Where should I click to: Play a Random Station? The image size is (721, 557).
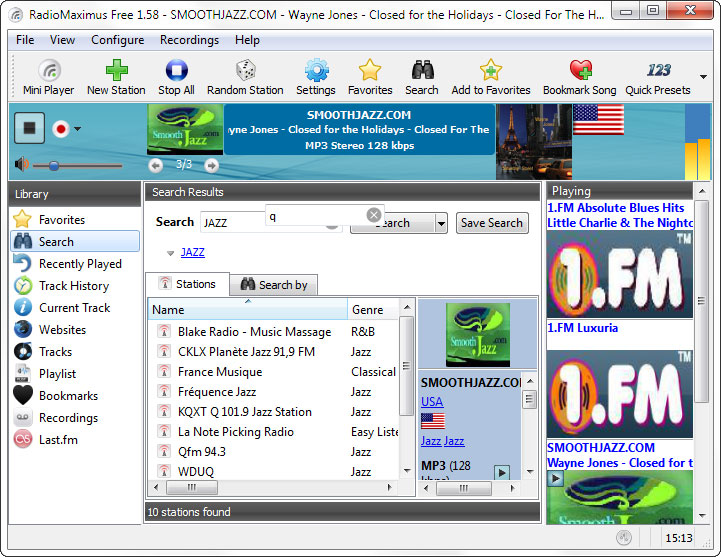click(245, 77)
